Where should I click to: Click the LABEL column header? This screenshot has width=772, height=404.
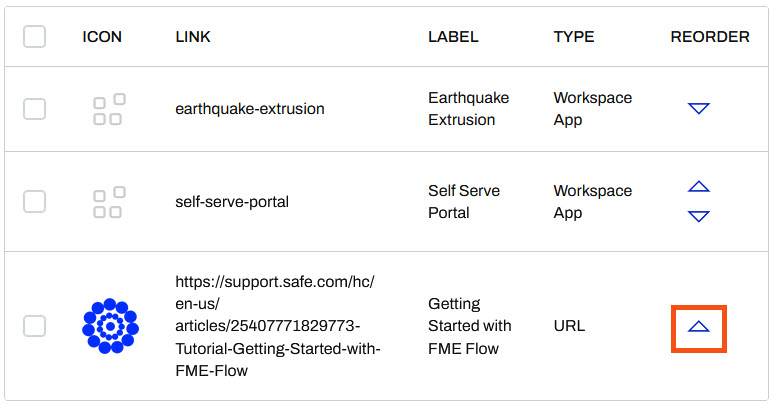coord(453,37)
